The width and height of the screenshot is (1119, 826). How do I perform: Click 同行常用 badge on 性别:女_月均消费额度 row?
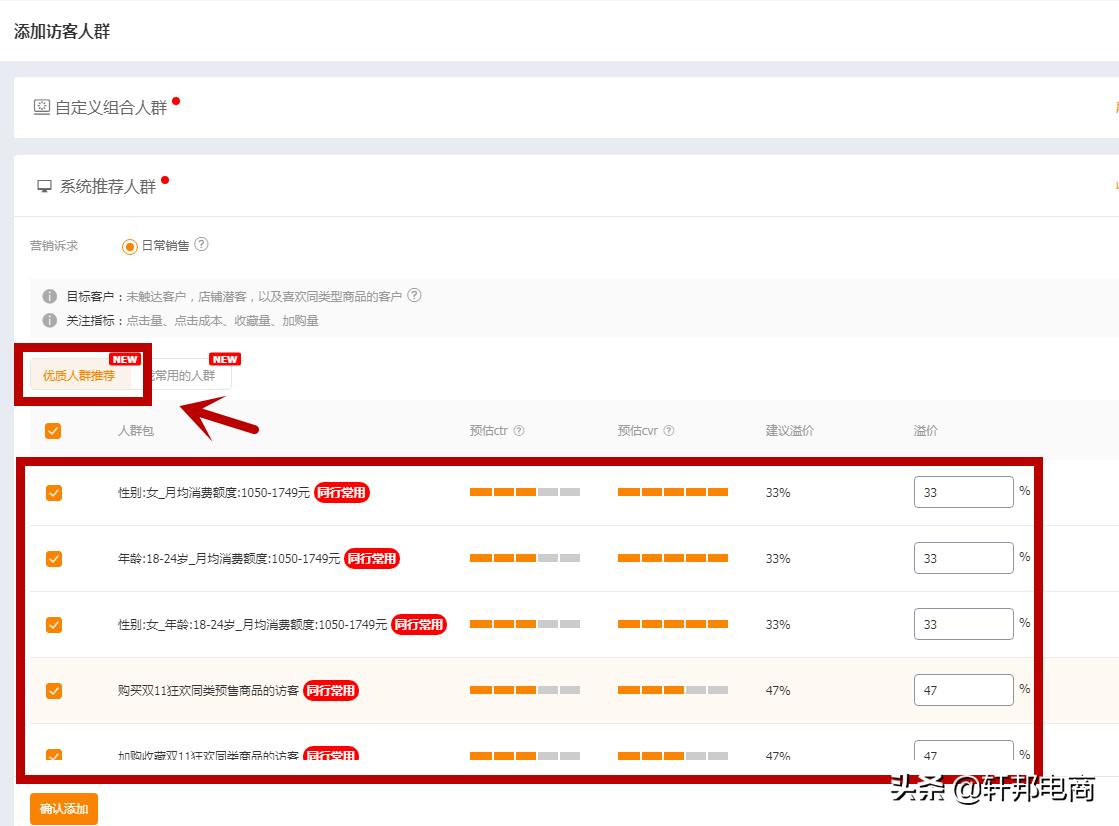pyautogui.click(x=341, y=493)
